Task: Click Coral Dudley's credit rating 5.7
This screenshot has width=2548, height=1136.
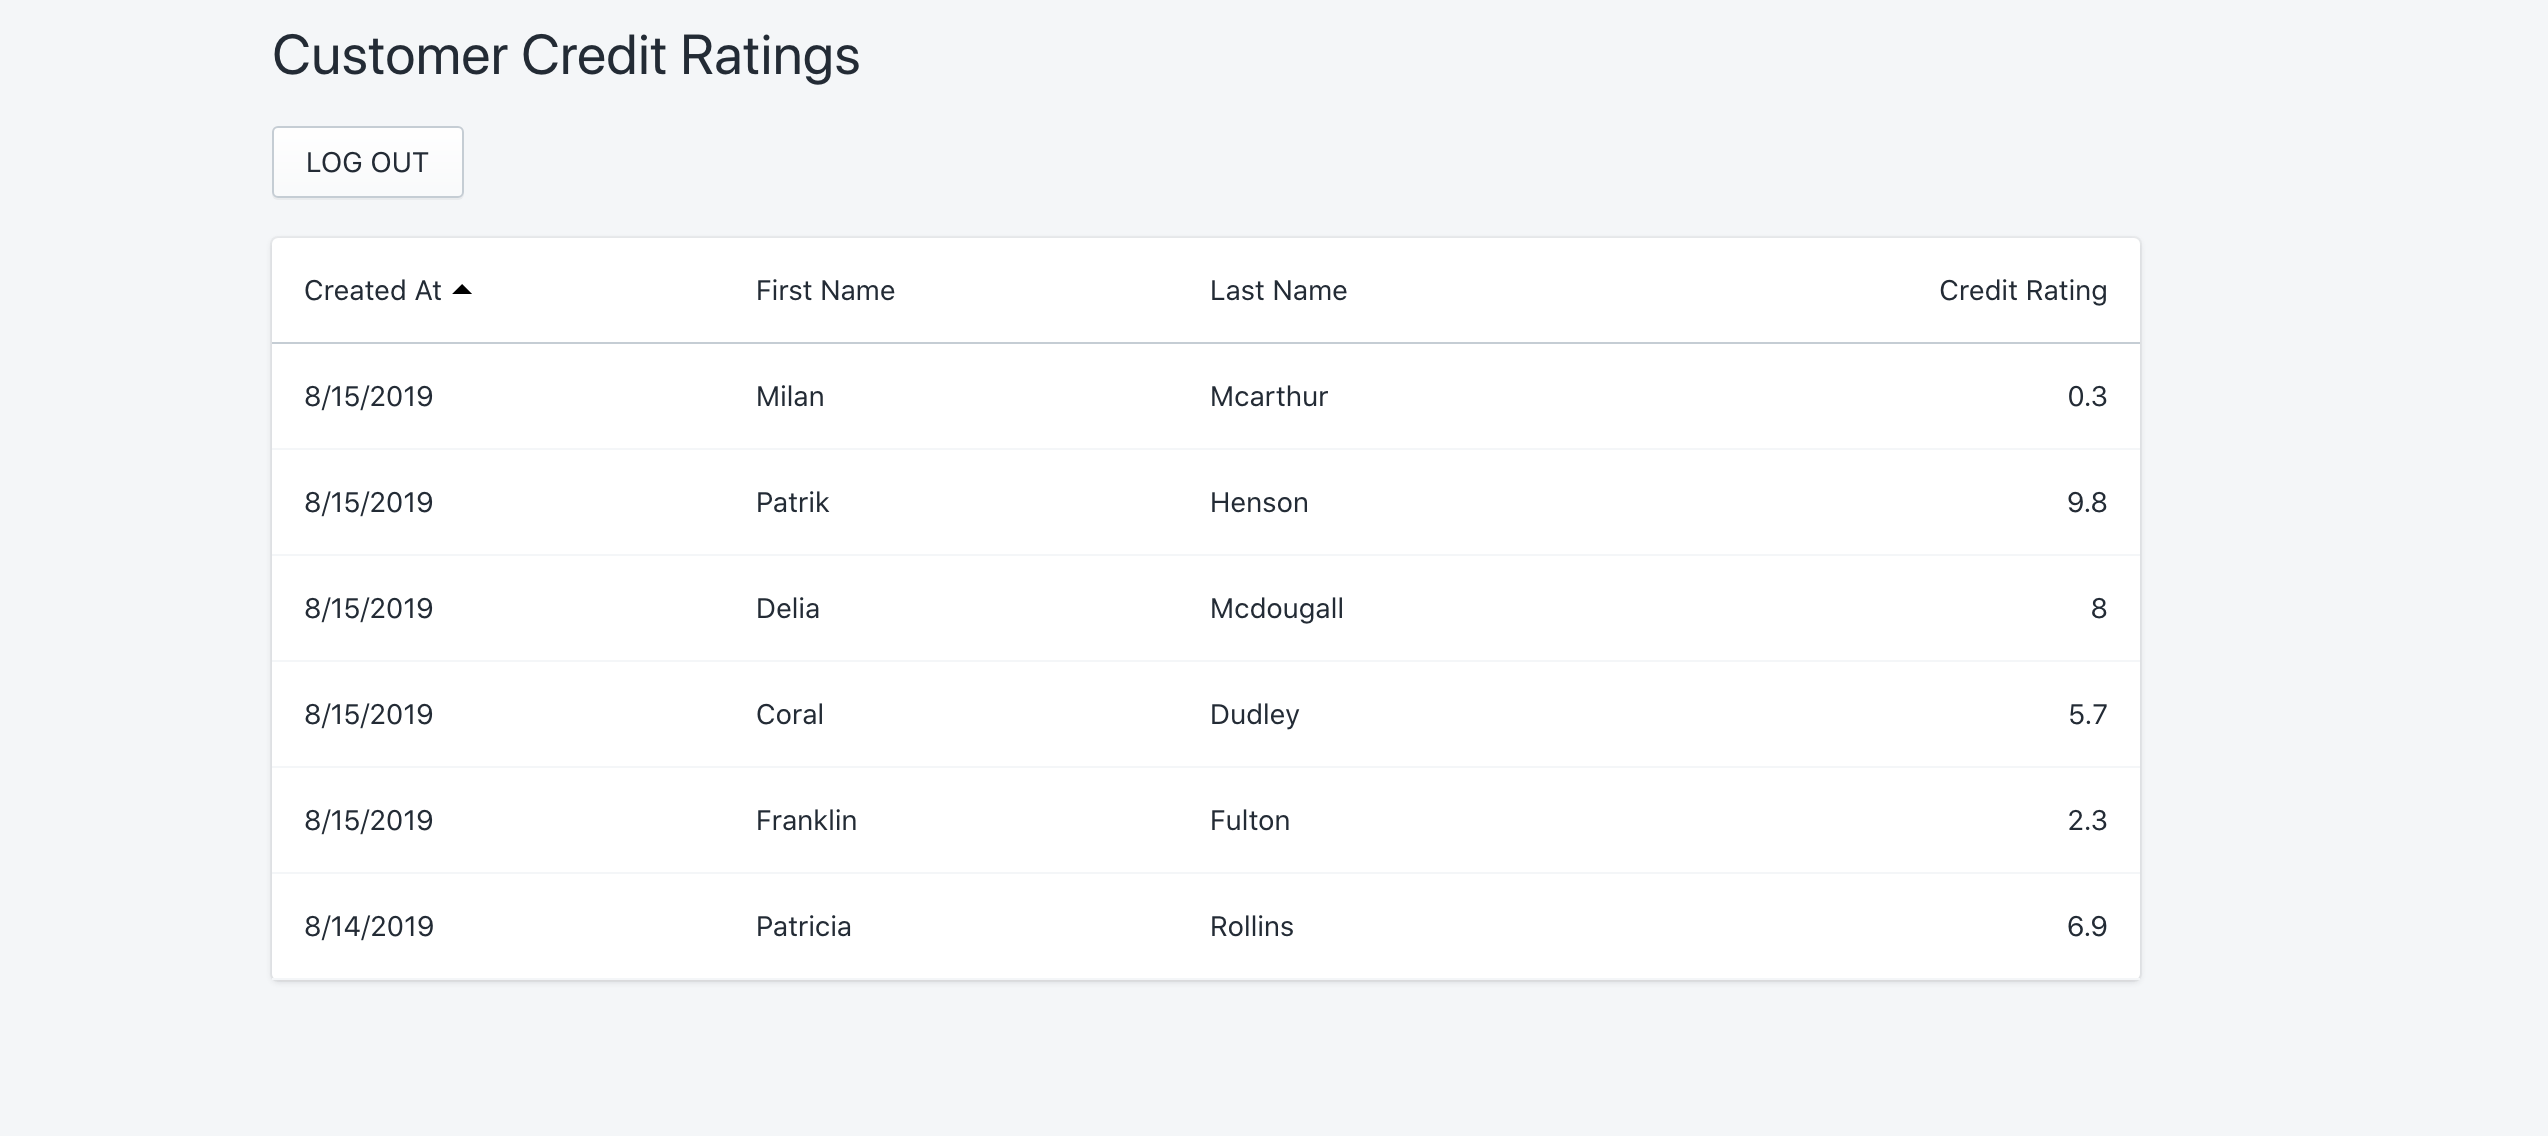Action: point(2087,715)
